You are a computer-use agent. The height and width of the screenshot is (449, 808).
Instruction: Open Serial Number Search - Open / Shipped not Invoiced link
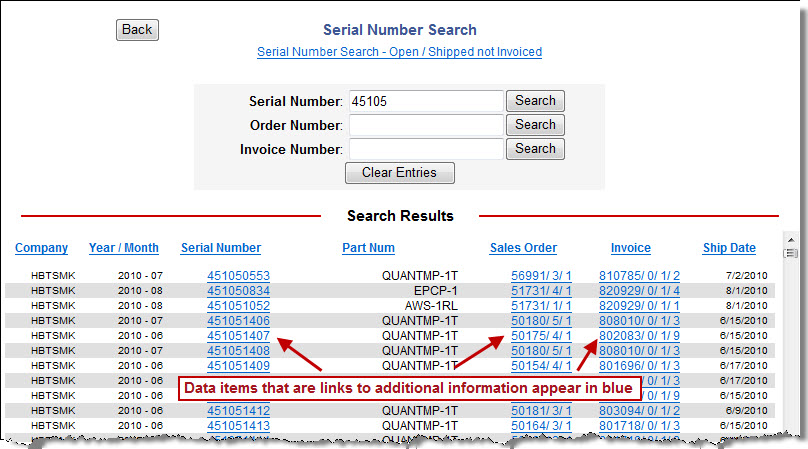tap(399, 52)
